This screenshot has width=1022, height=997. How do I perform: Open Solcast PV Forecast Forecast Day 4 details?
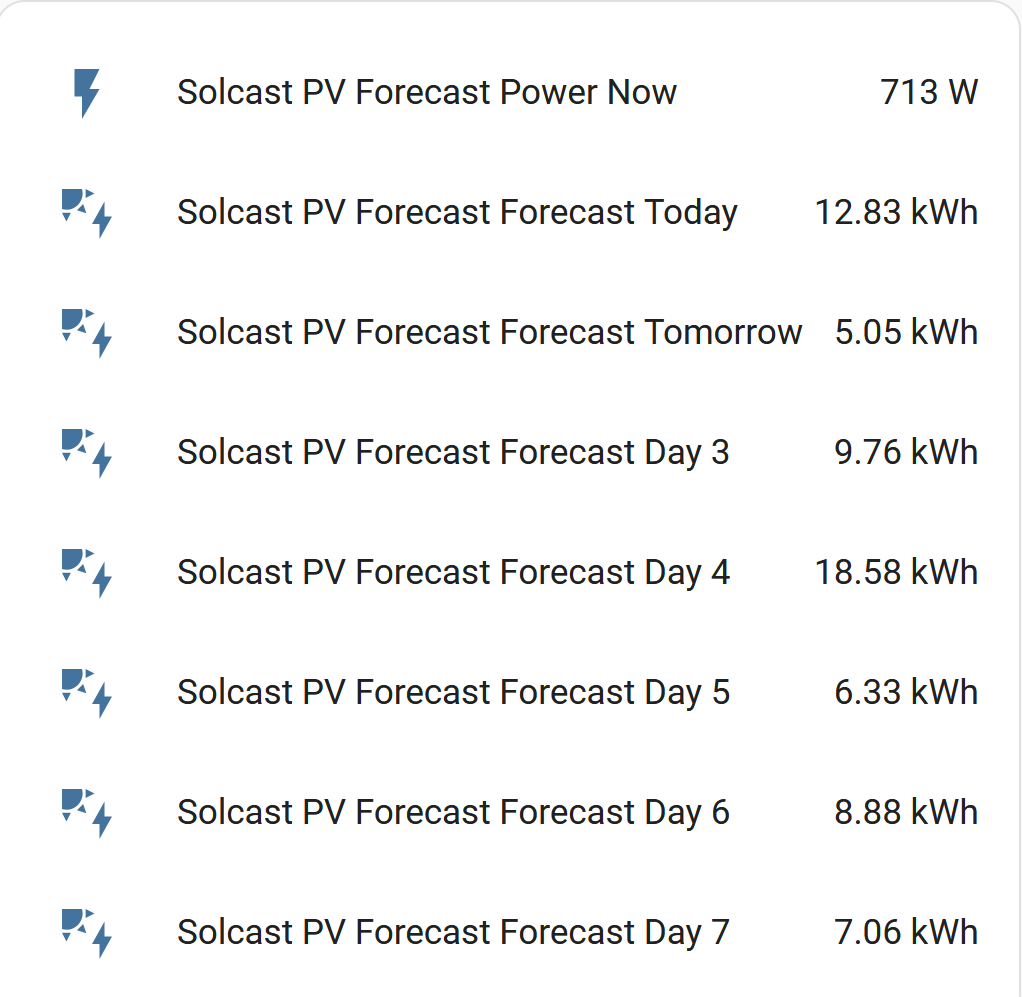[454, 572]
